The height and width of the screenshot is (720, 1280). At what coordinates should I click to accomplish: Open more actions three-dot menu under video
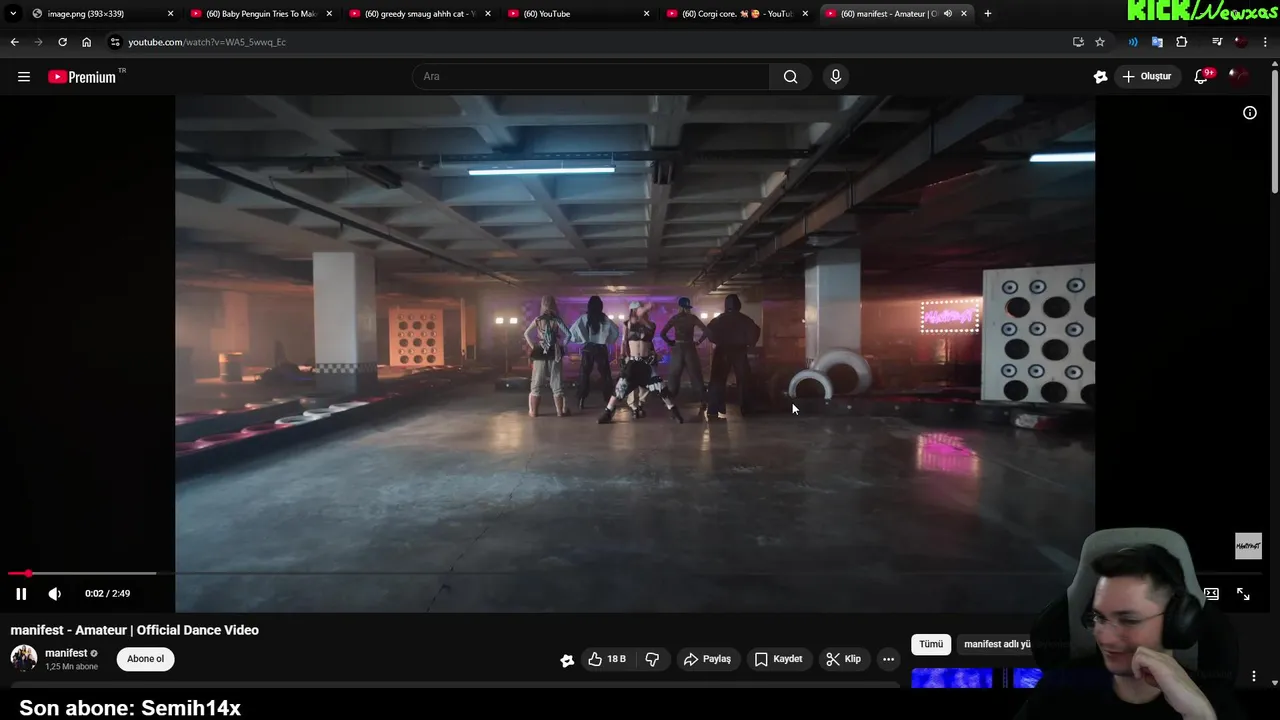888,659
